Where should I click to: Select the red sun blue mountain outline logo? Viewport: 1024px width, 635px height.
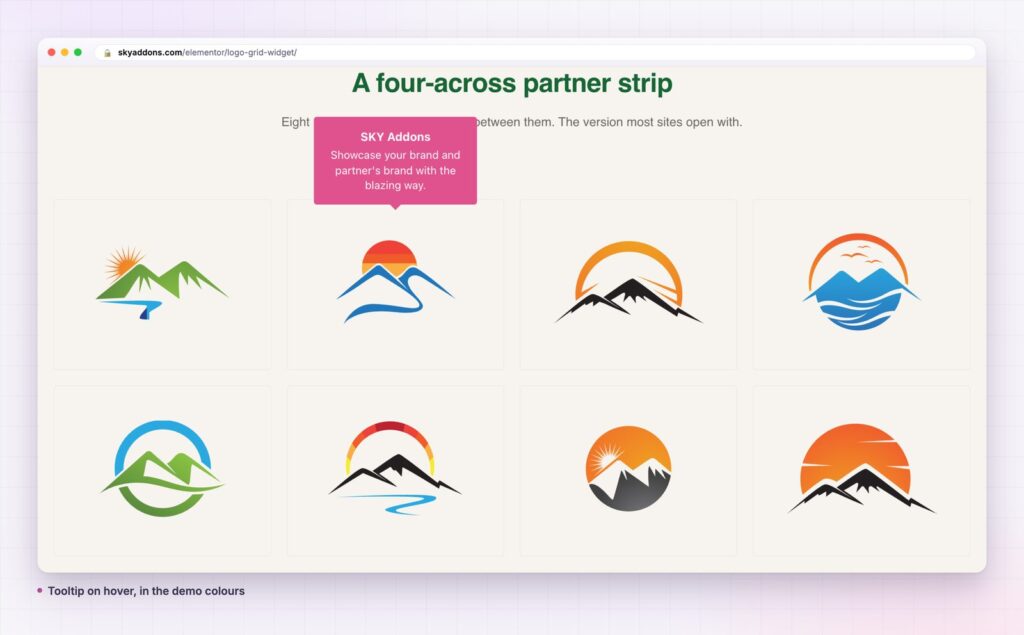point(395,282)
